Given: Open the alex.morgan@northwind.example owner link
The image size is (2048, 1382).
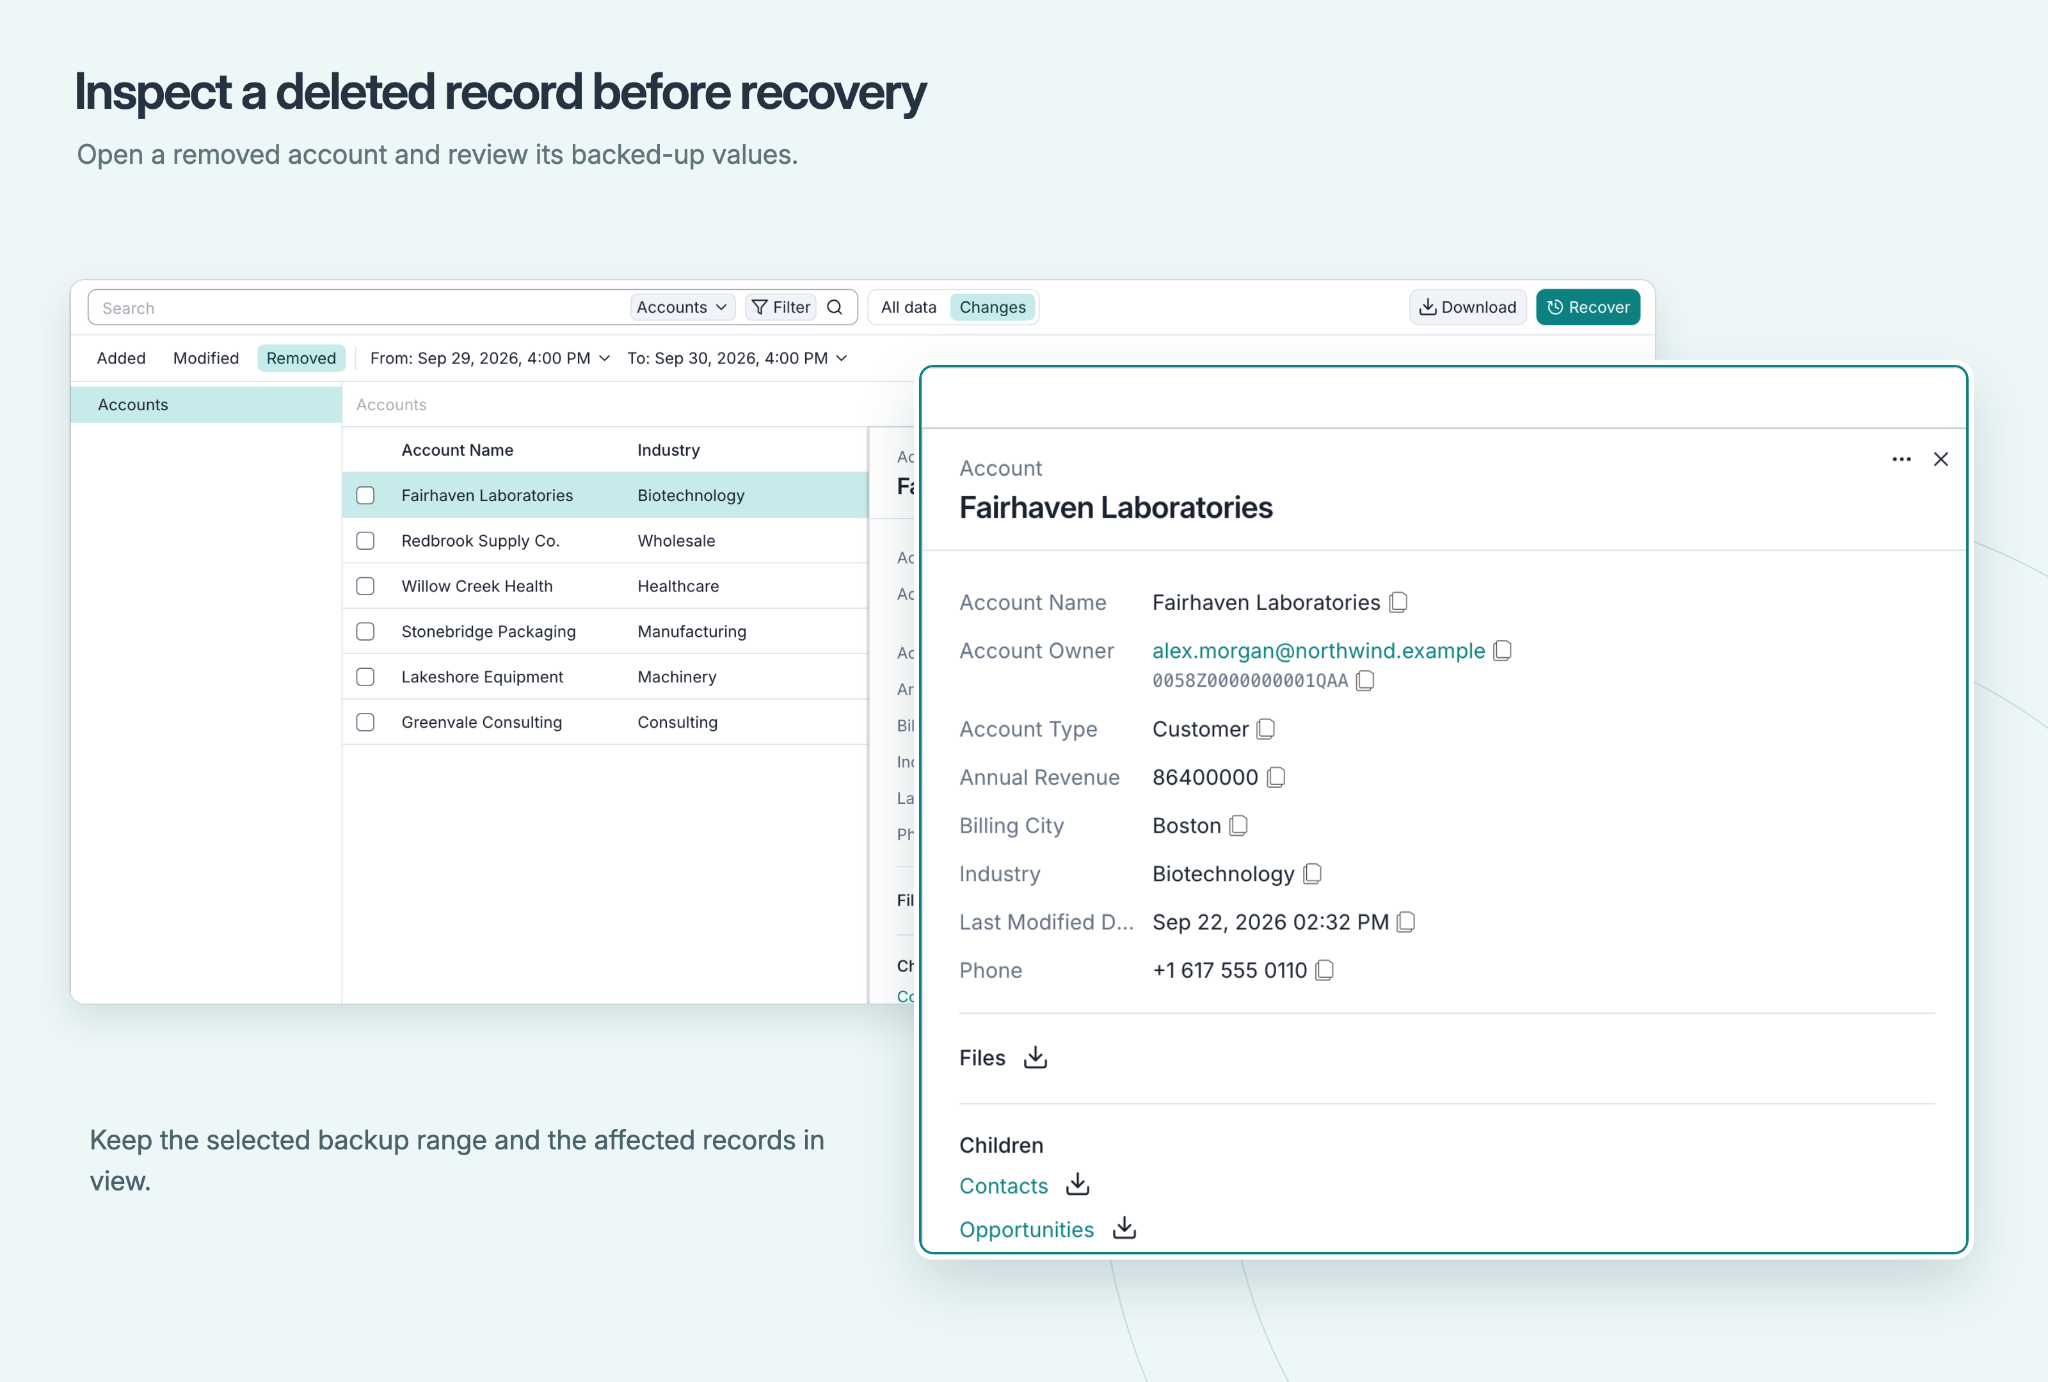Looking at the screenshot, I should (1319, 651).
